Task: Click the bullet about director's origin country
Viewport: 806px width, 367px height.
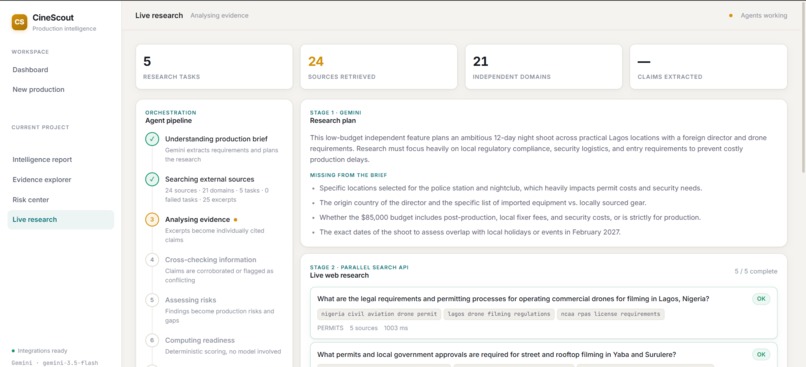Action: tap(483, 203)
